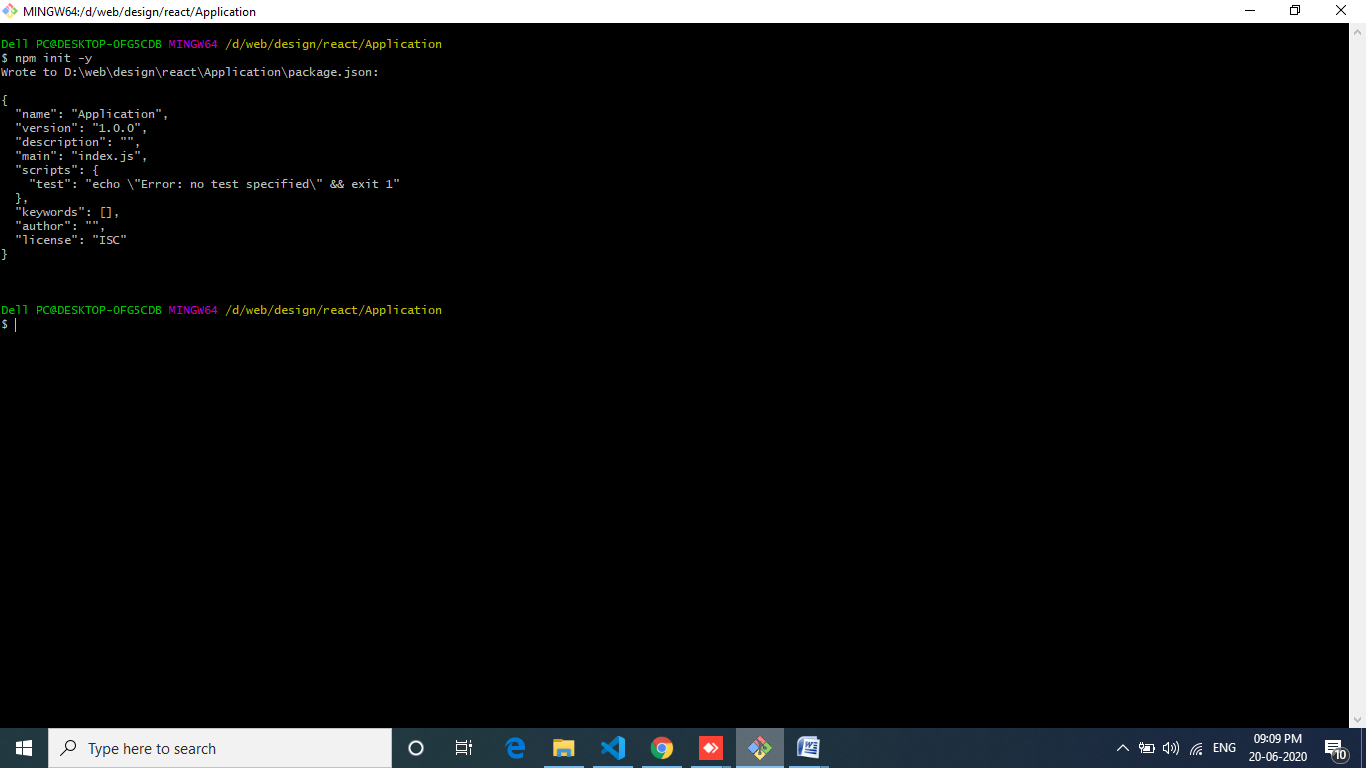Open Microsoft Word from the taskbar

tap(808, 748)
